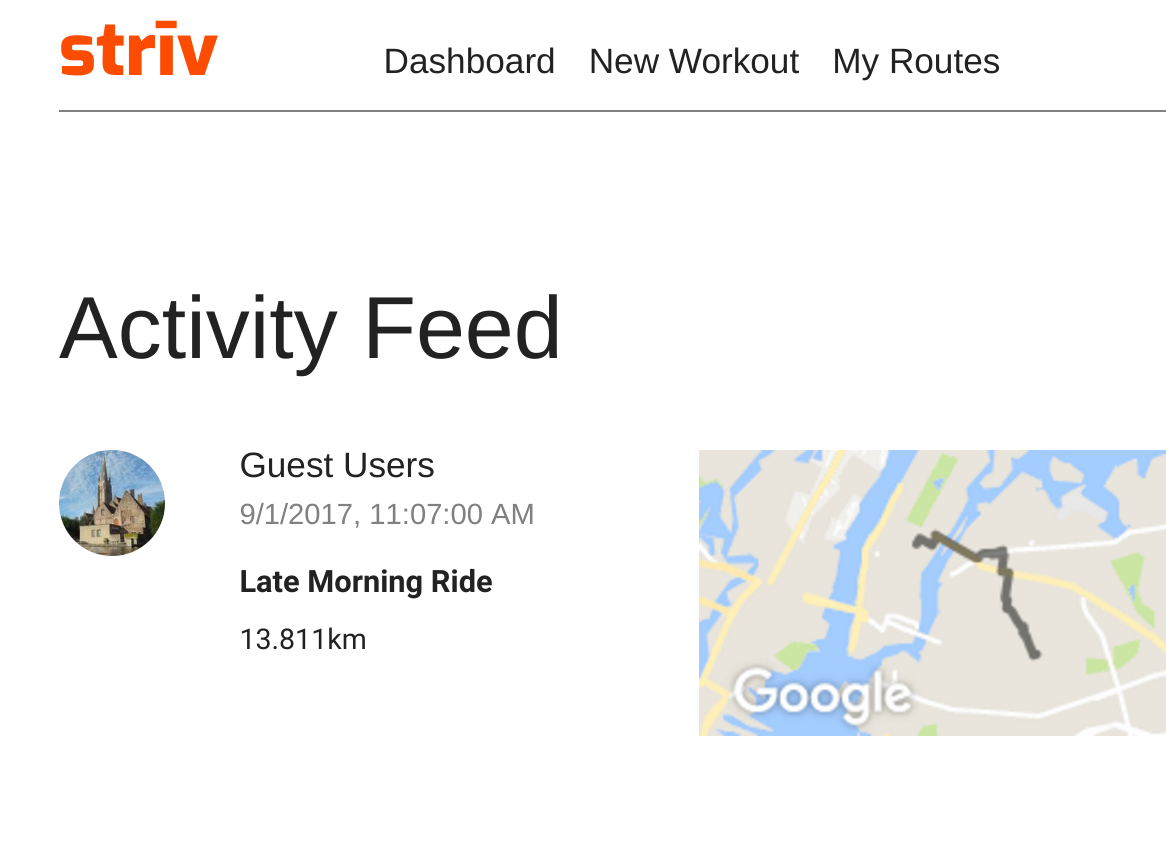
Task: Click the route endpoint on the map
Action: tap(1034, 654)
